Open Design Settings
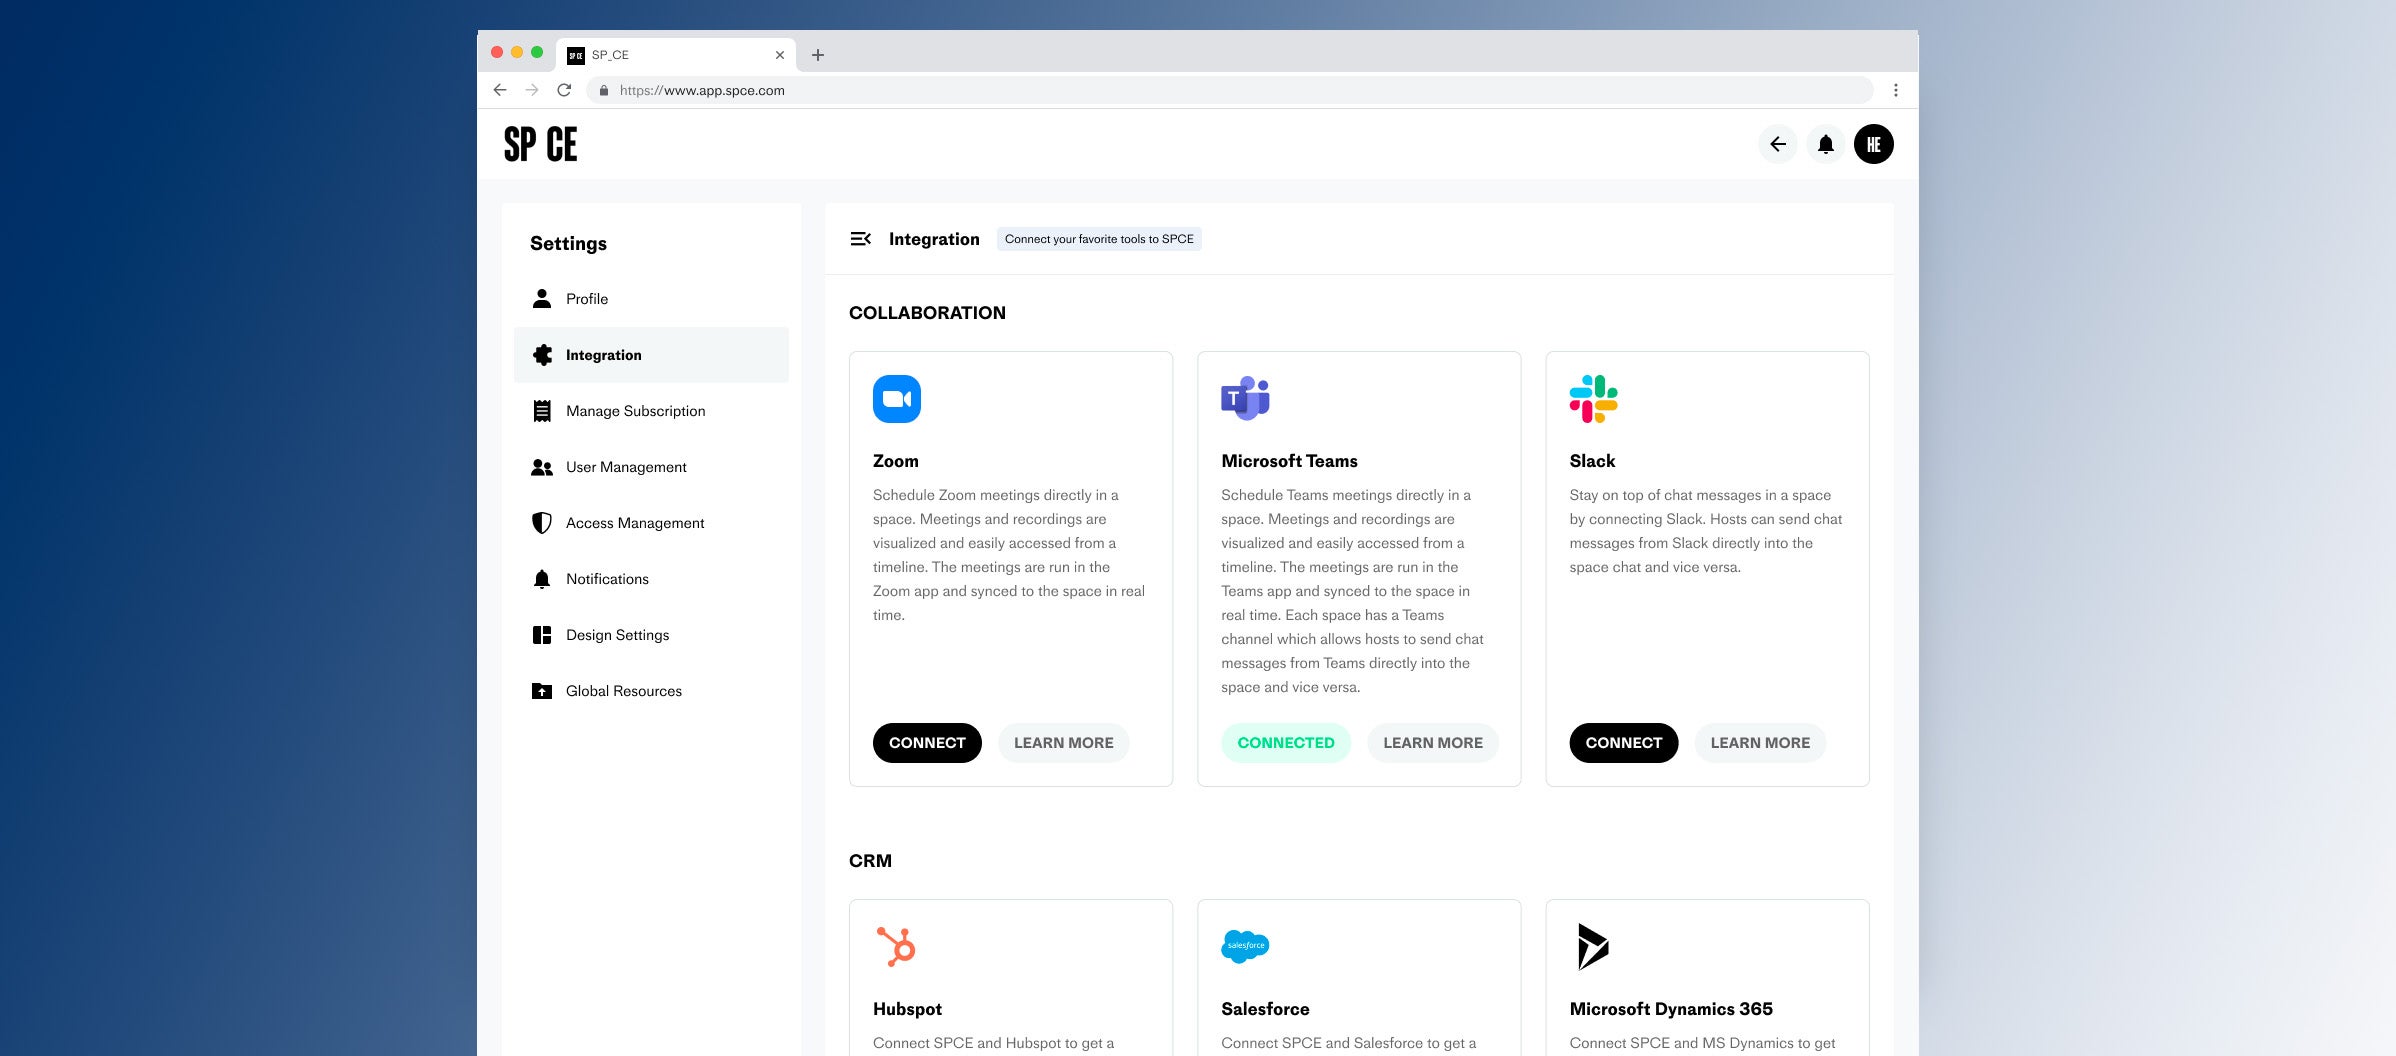 coord(651,635)
